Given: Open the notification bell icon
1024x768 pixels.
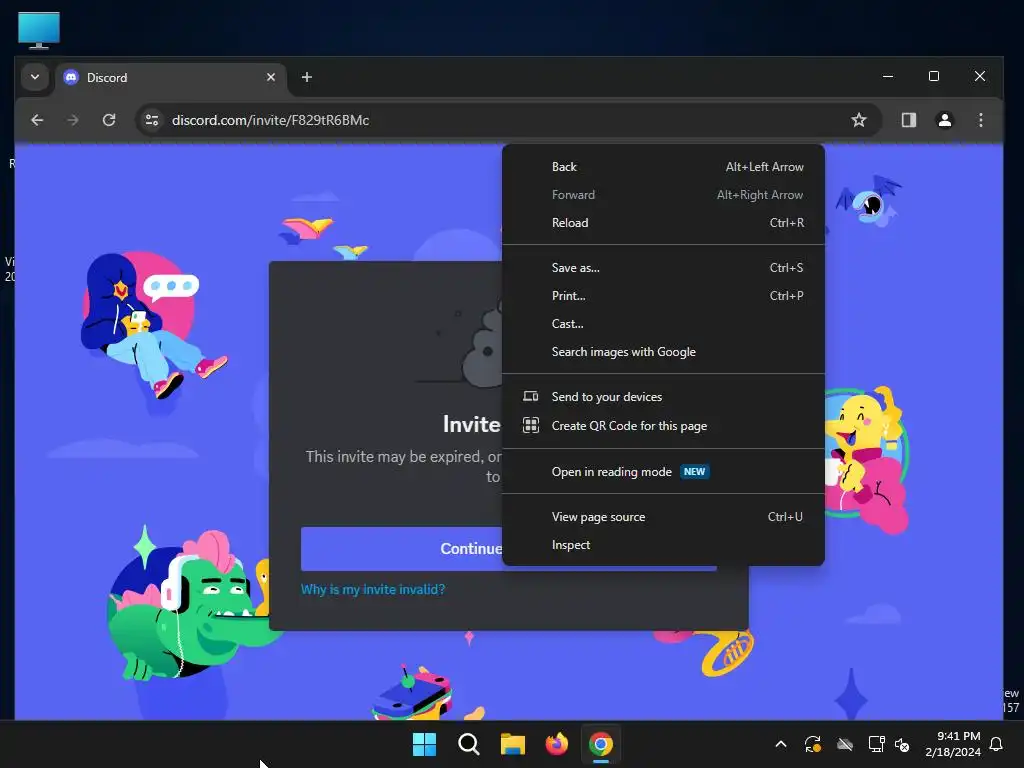Looking at the screenshot, I should click(996, 744).
